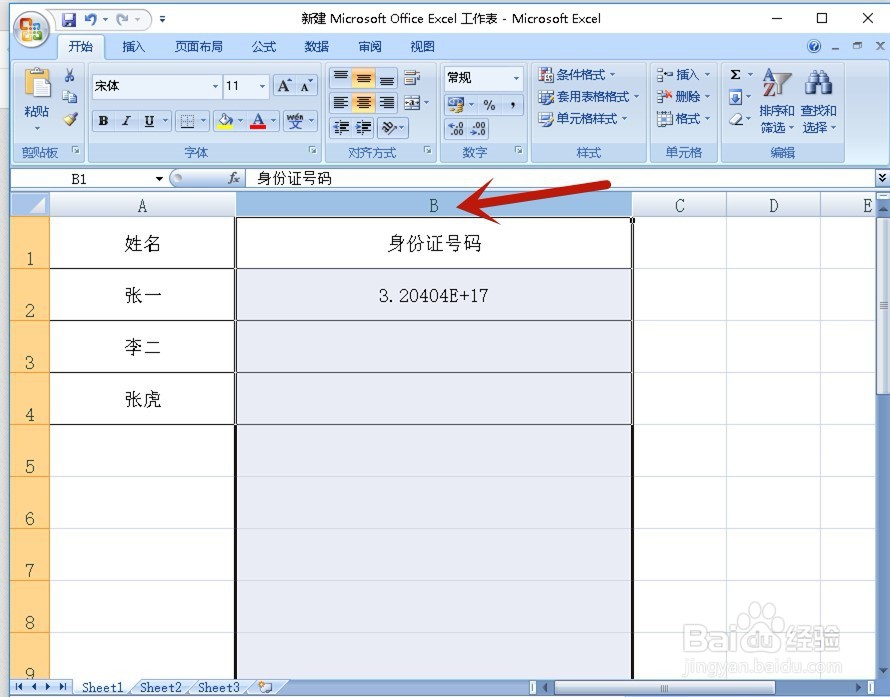Toggle Bold formatting on the selection

click(x=103, y=120)
